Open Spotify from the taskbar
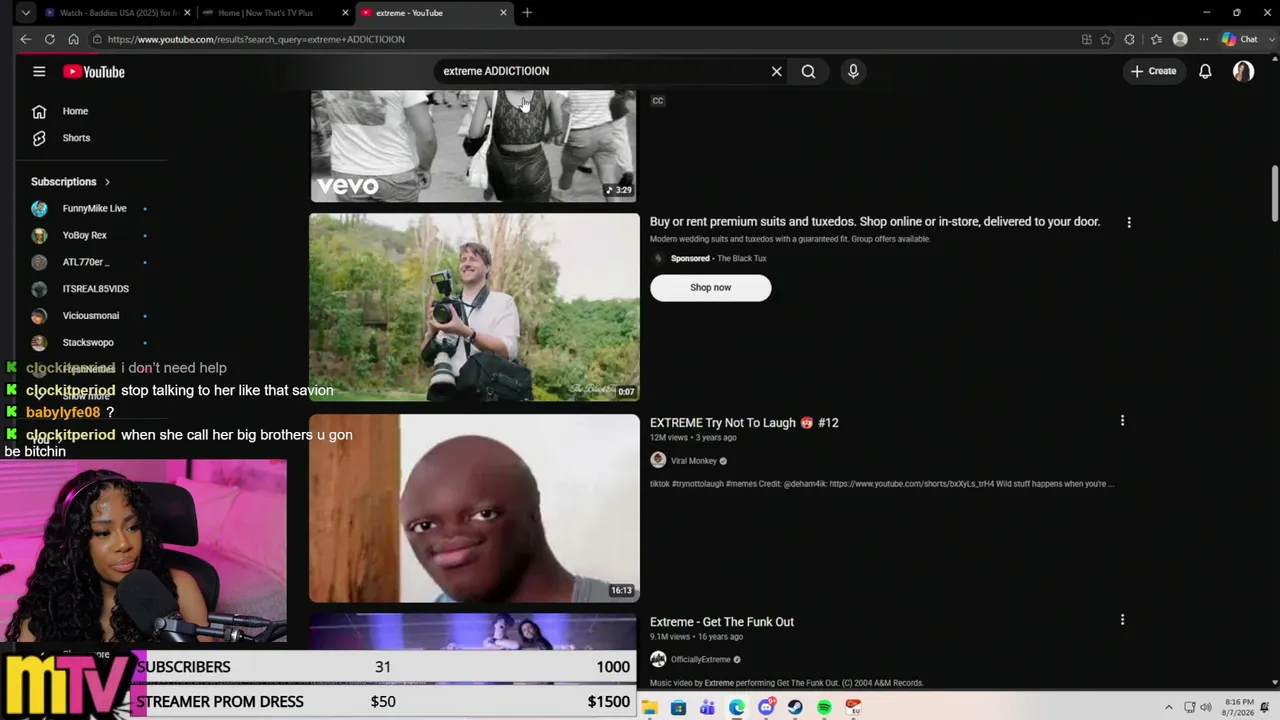This screenshot has height=720, width=1280. pos(824,708)
